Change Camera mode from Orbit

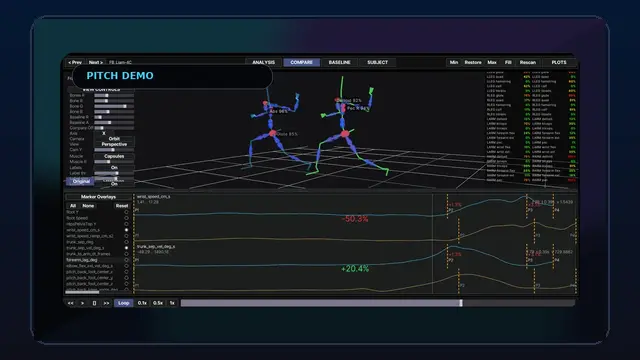(114, 139)
